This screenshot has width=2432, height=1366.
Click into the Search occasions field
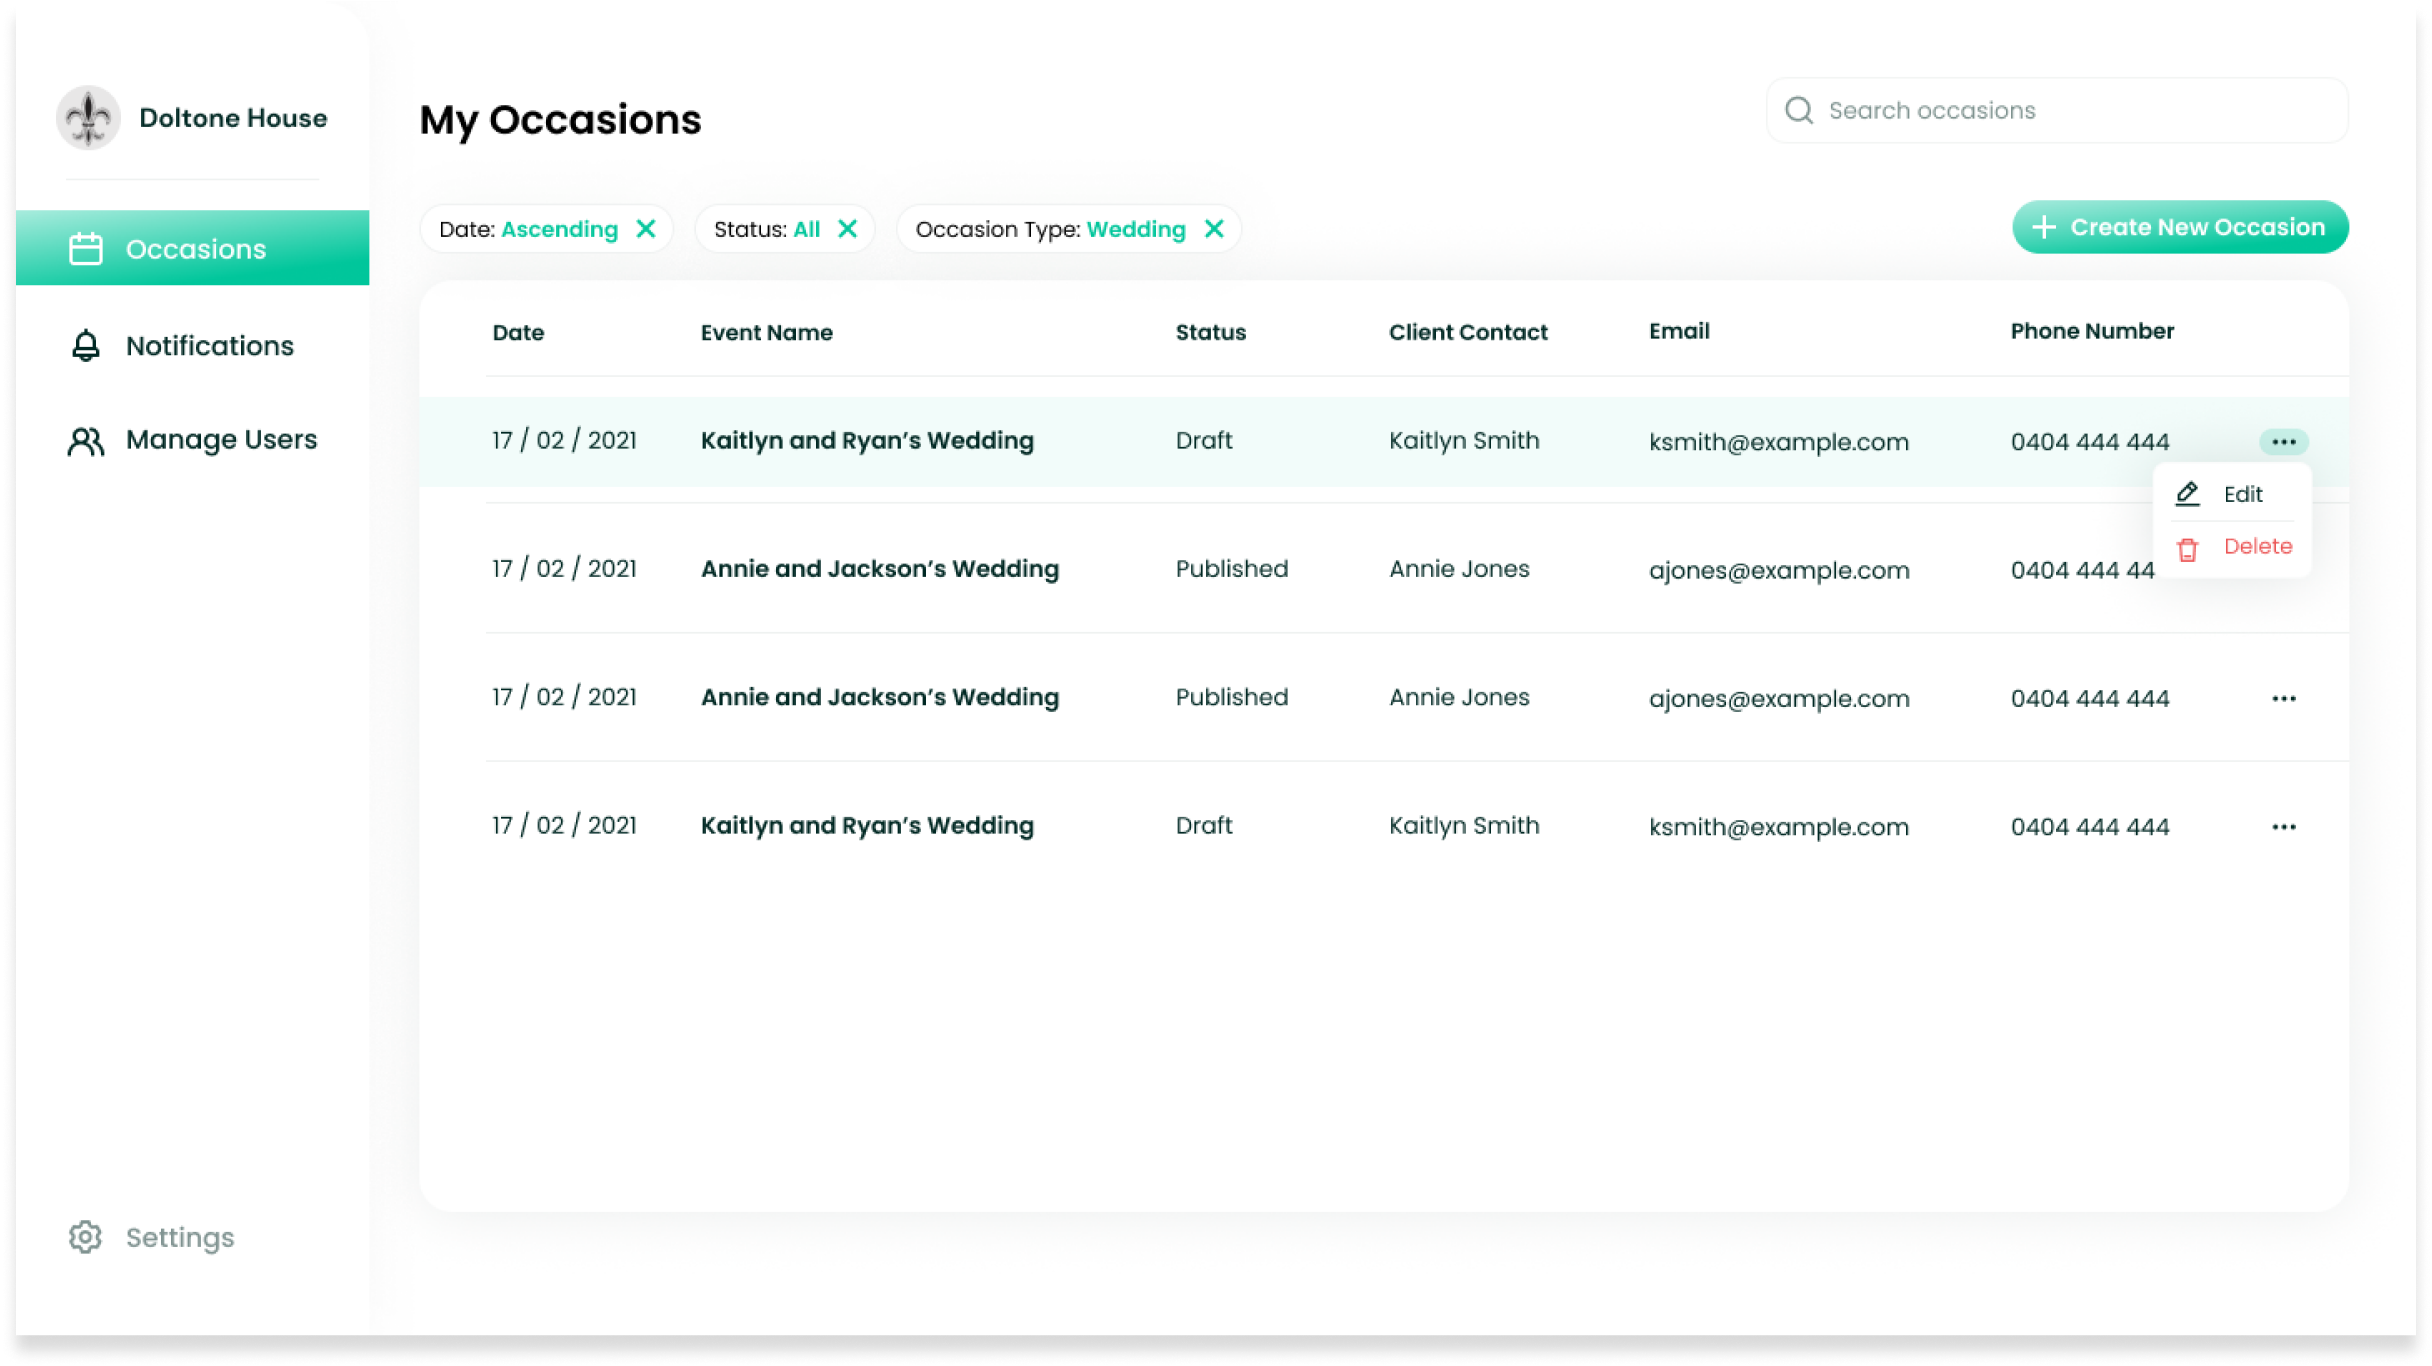(x=2070, y=111)
